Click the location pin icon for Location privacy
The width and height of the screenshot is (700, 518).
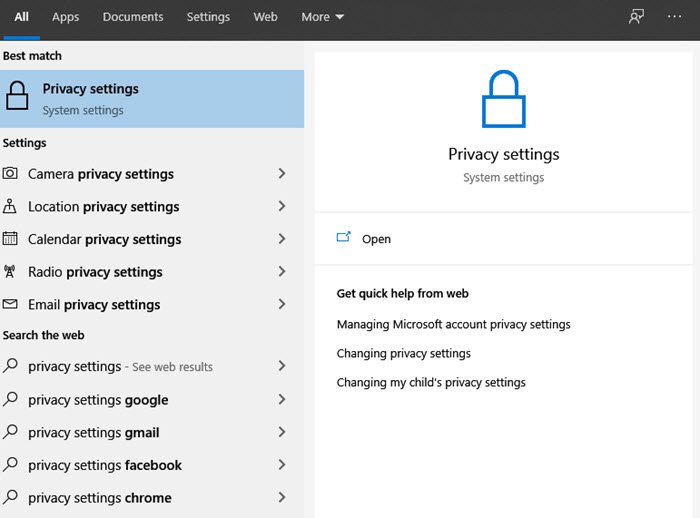[11, 207]
